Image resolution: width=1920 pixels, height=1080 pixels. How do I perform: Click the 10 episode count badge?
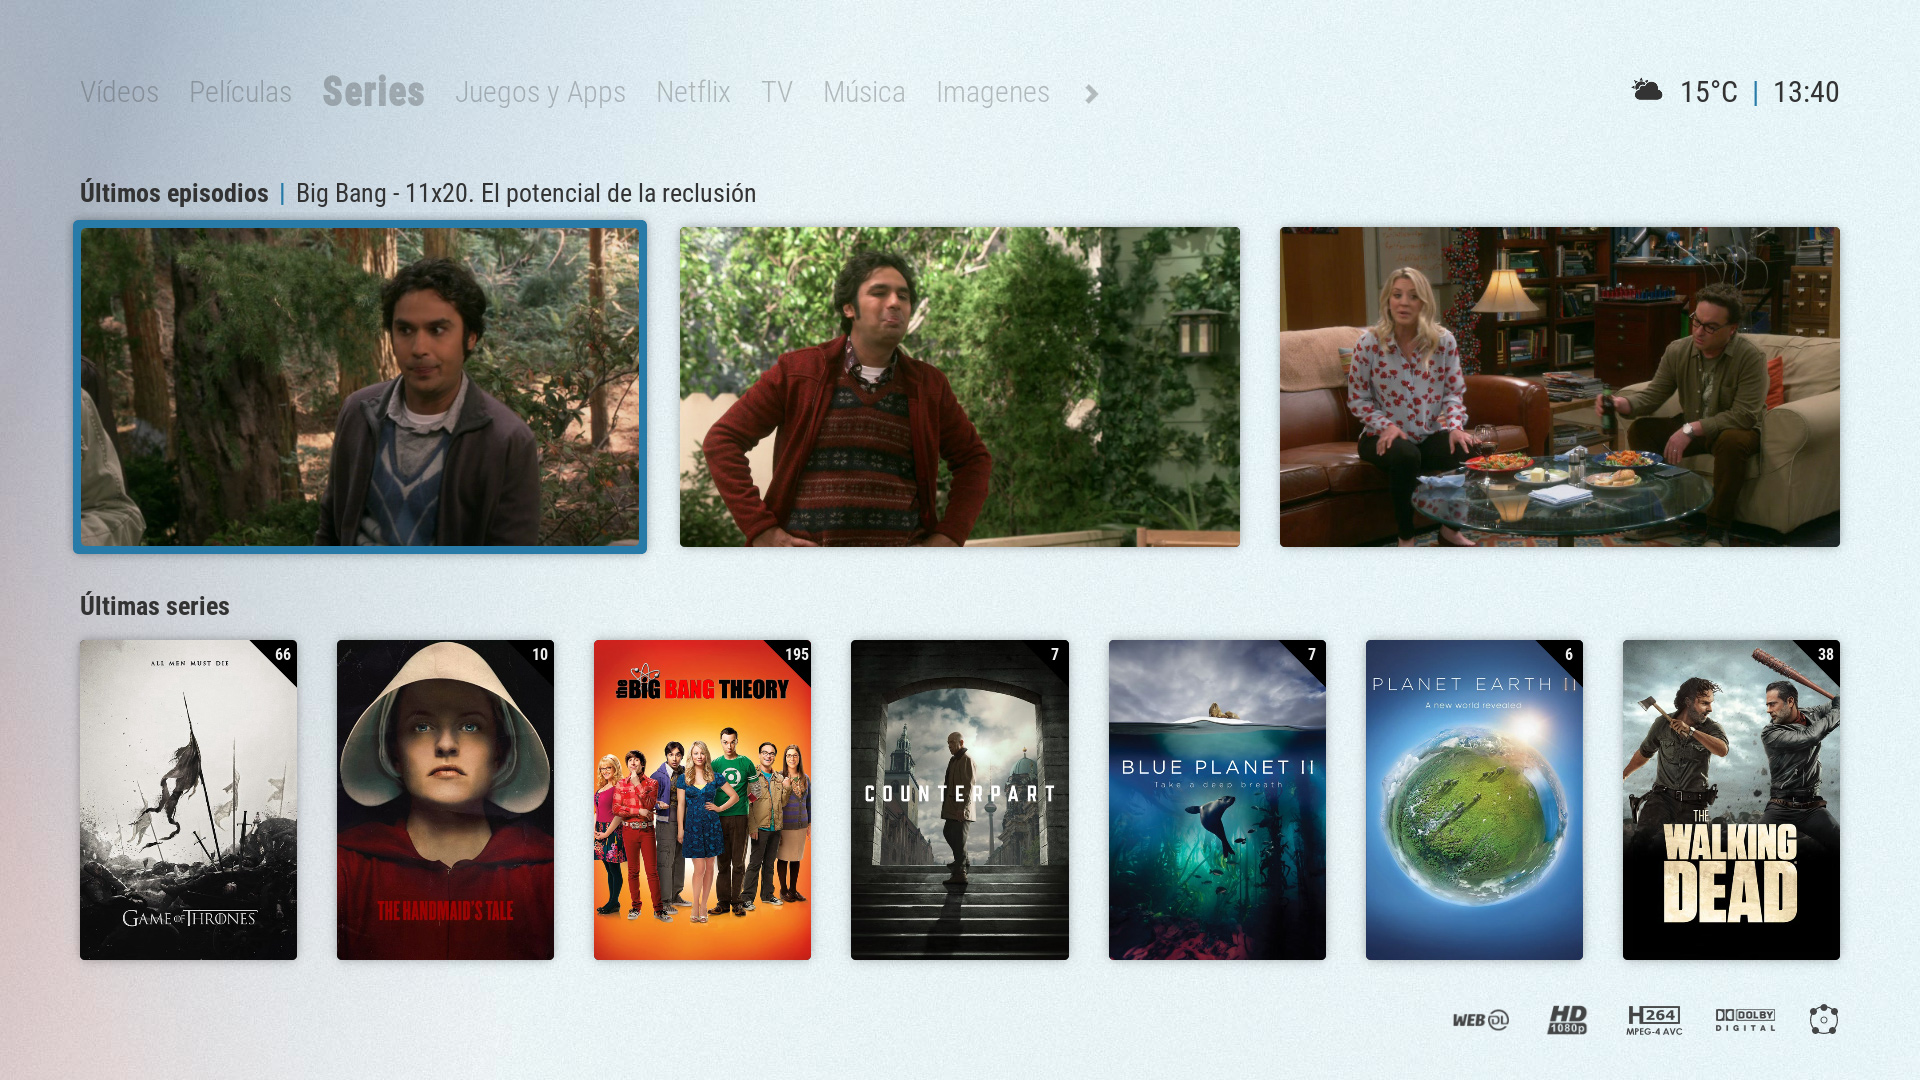(539, 655)
